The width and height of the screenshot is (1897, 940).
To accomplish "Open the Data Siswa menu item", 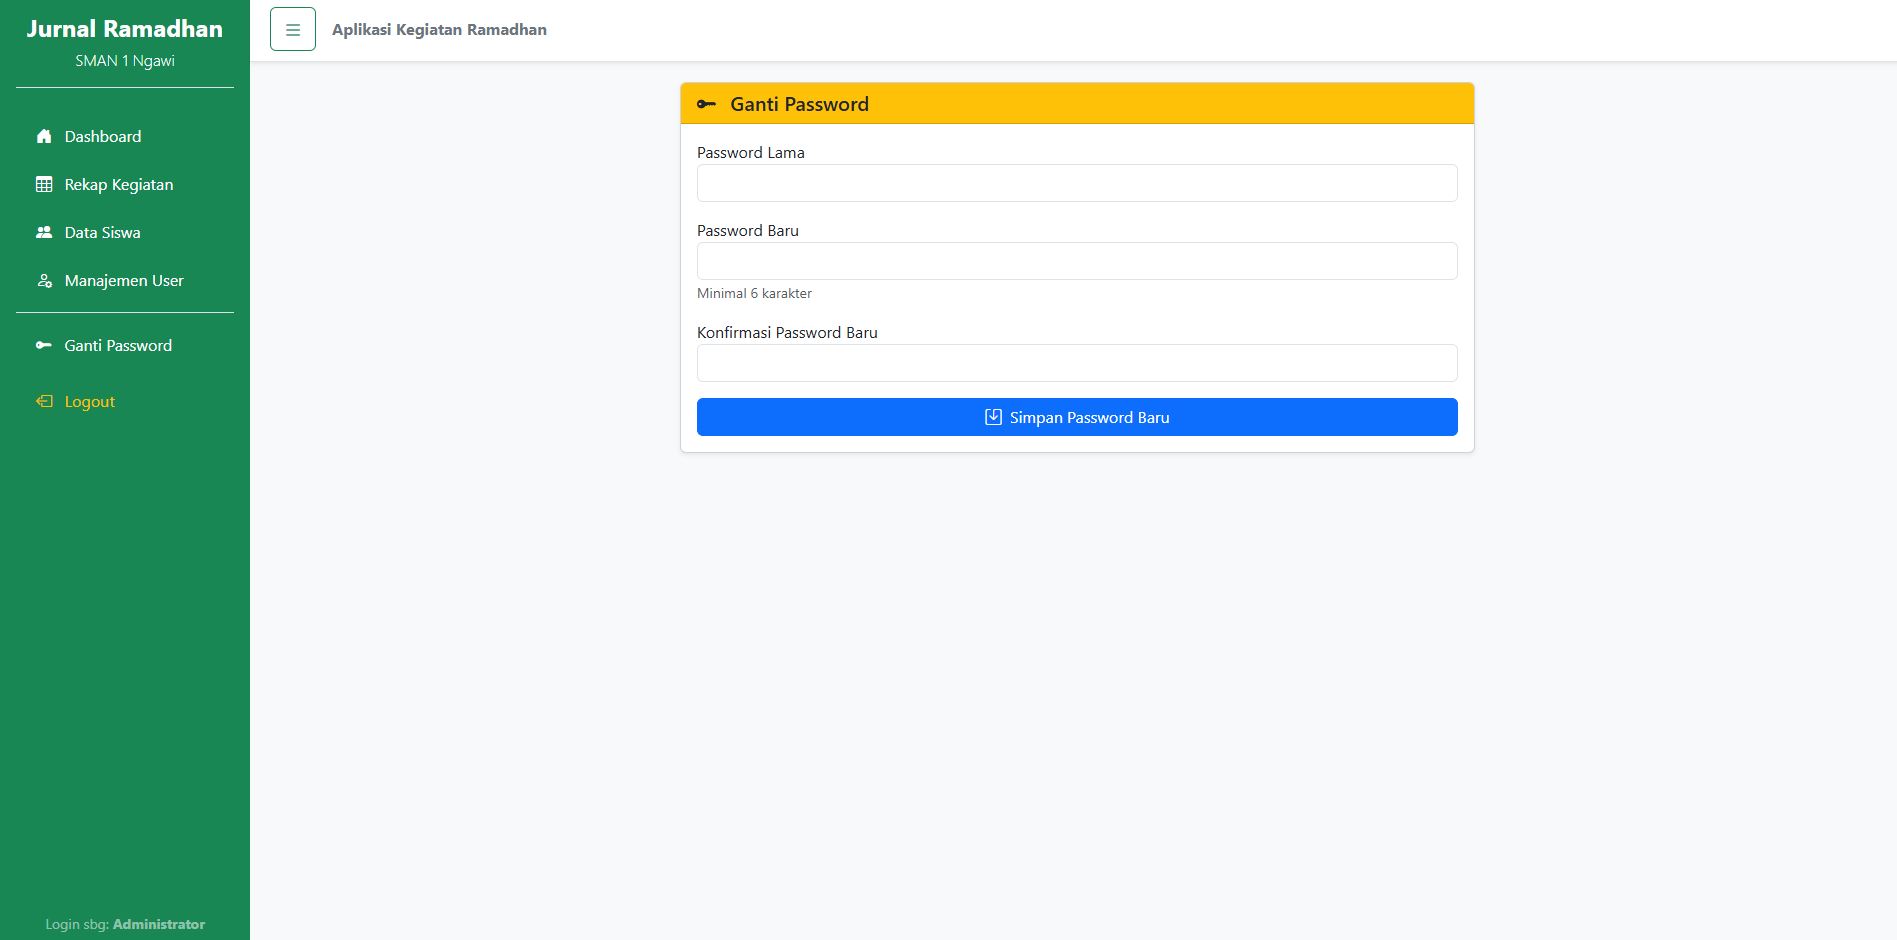I will (103, 232).
